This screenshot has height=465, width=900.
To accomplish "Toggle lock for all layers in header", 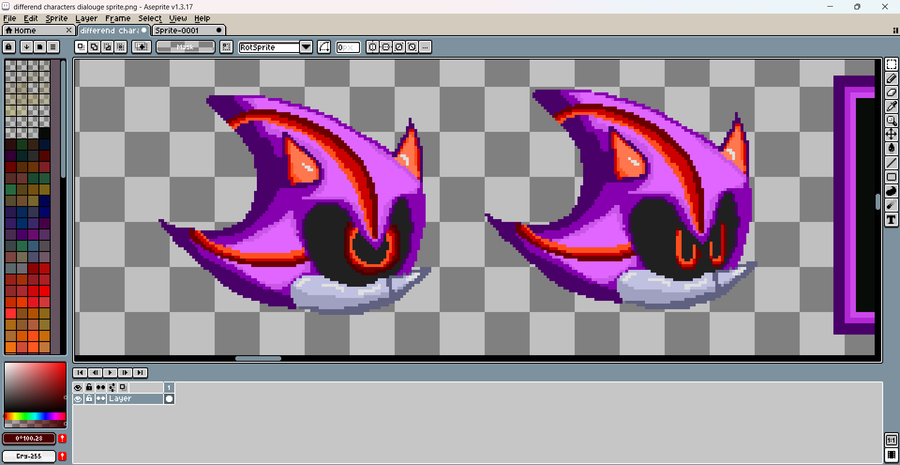I will (x=89, y=388).
